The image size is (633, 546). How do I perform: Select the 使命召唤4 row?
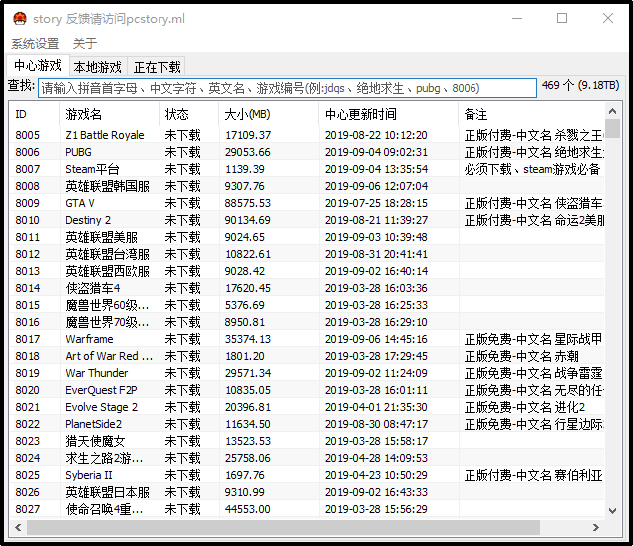click(x=307, y=509)
